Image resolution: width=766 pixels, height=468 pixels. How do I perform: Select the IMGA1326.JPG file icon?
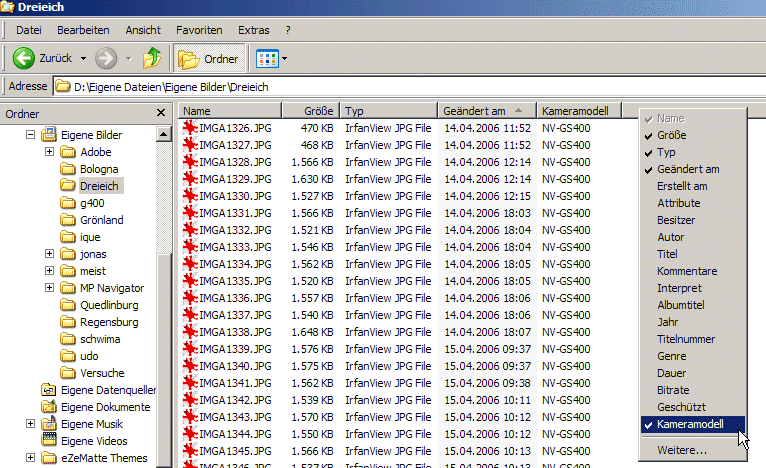[x=191, y=128]
